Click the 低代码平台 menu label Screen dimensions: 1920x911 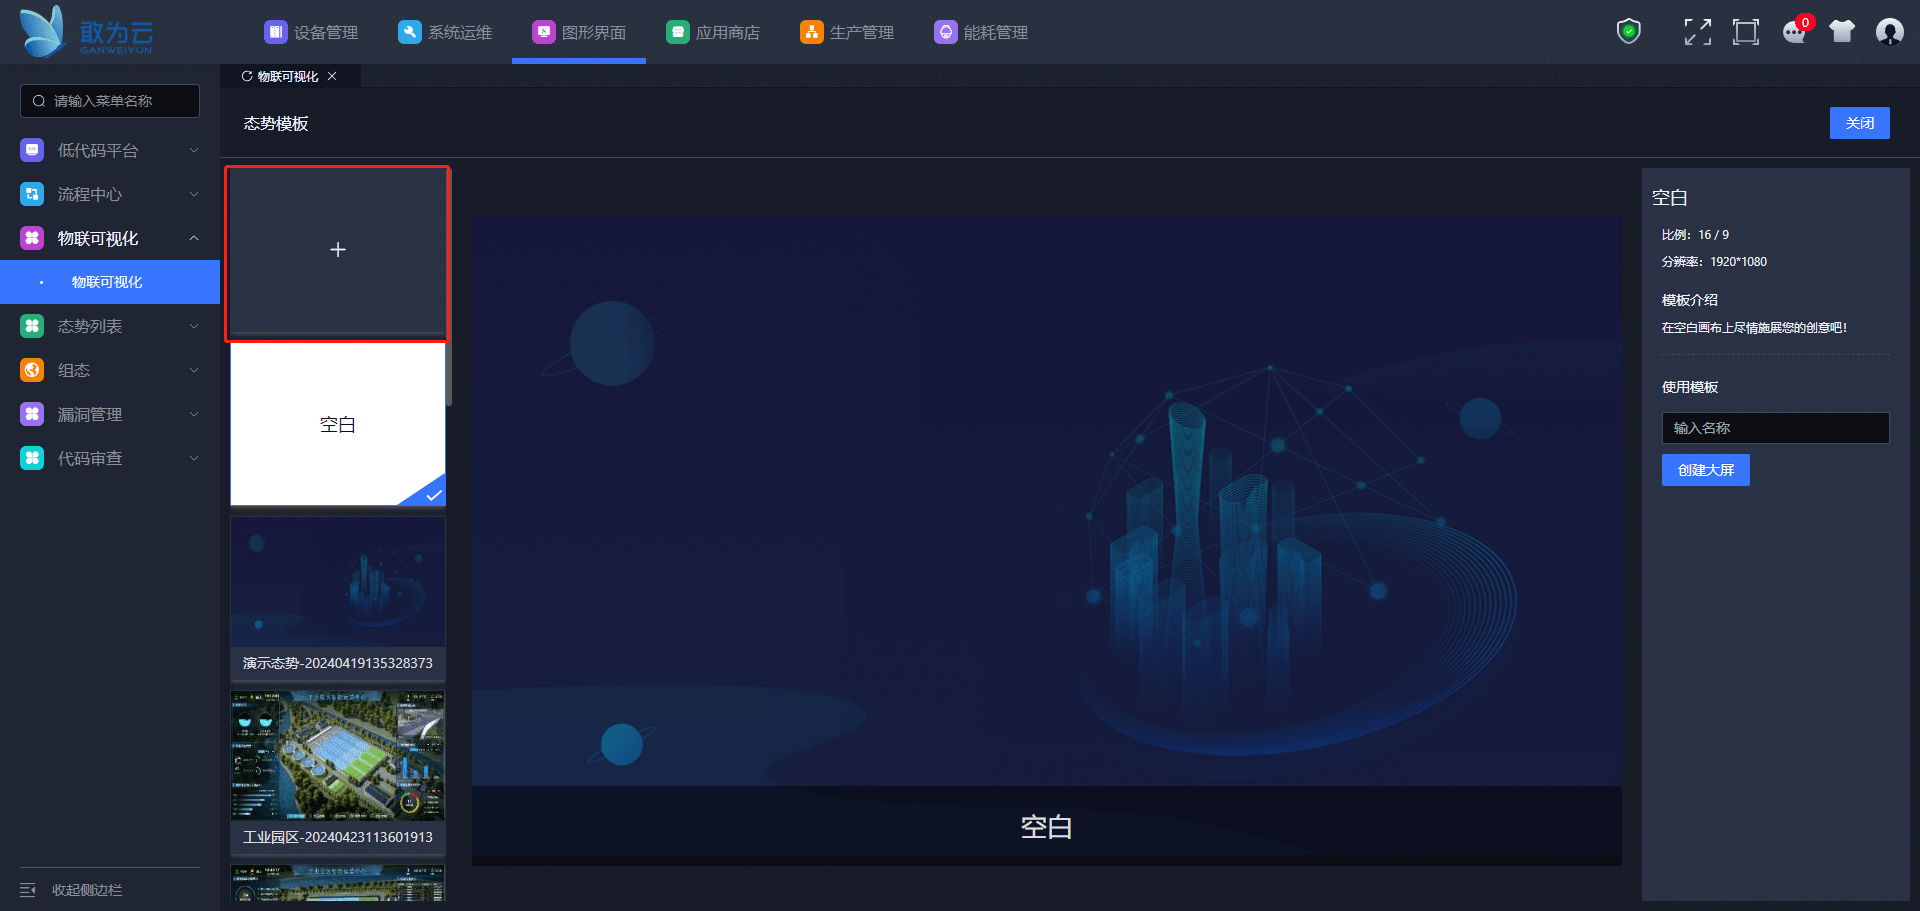[98, 150]
